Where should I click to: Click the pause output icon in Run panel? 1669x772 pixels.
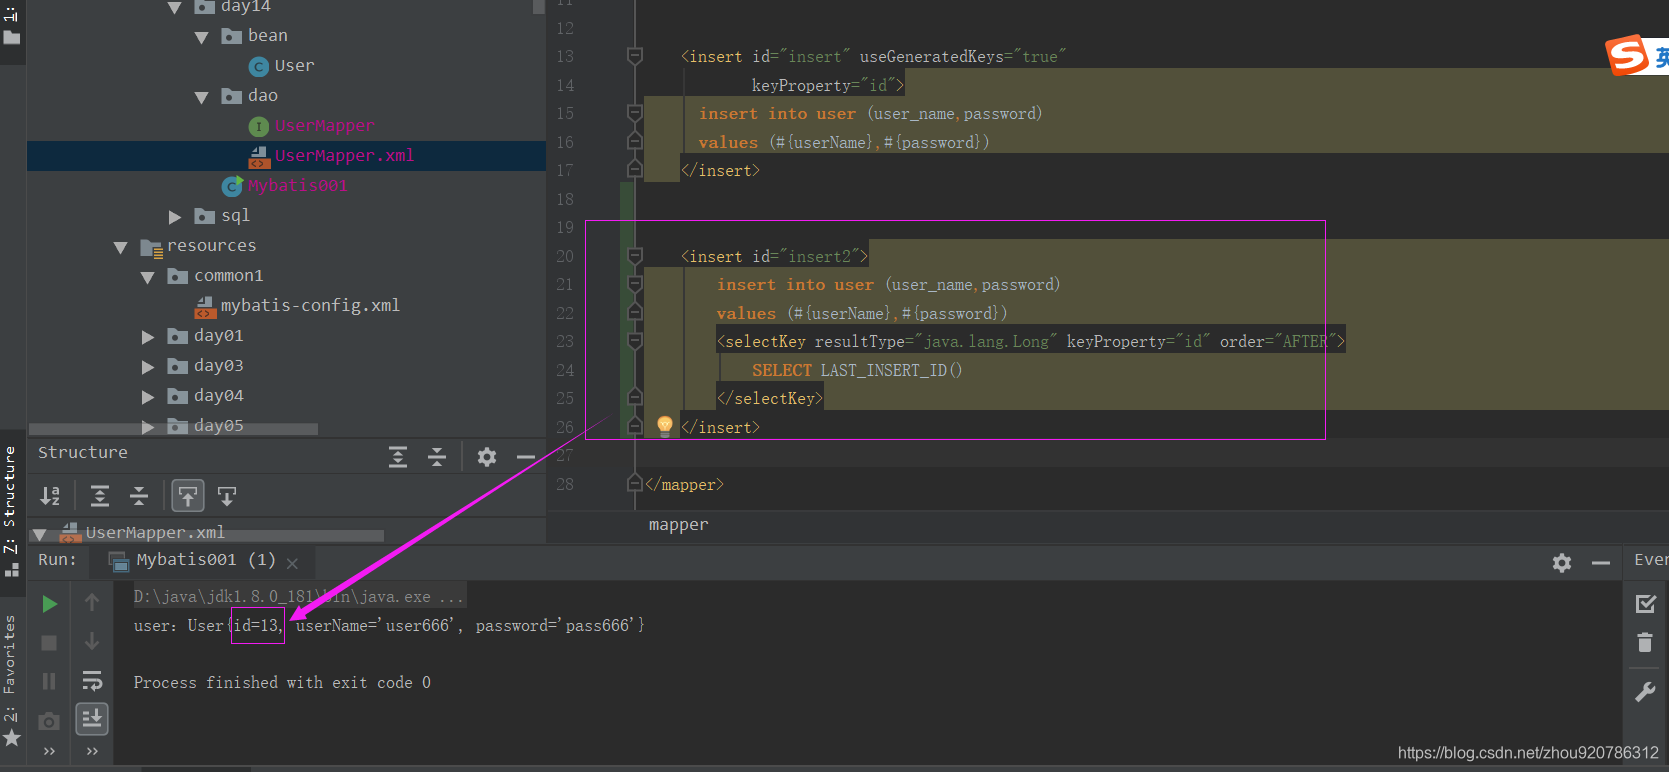49,681
